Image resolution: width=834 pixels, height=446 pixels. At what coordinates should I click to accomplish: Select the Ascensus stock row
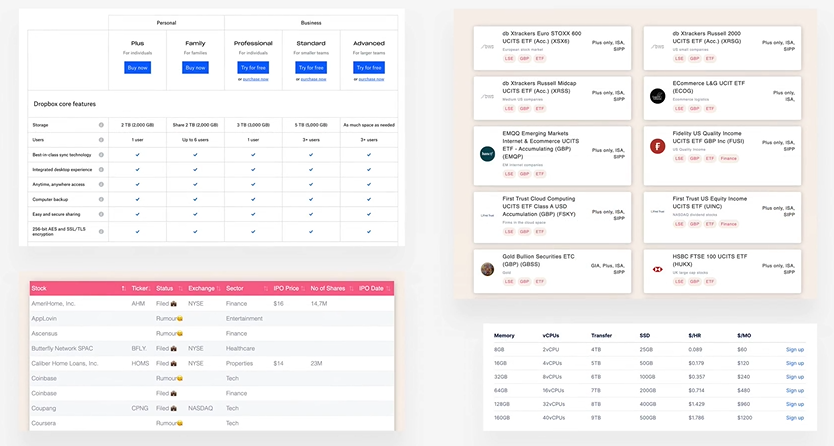coord(212,333)
